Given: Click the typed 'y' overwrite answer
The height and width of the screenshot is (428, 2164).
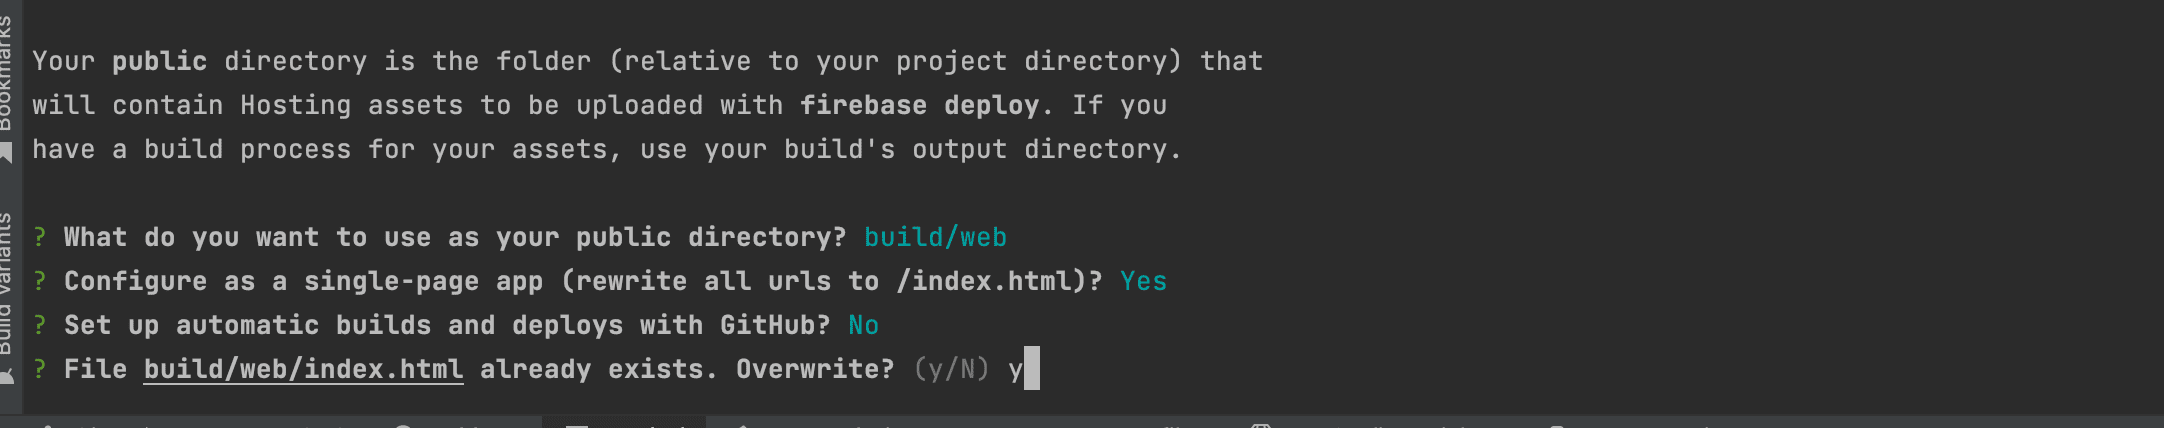Looking at the screenshot, I should [1015, 369].
